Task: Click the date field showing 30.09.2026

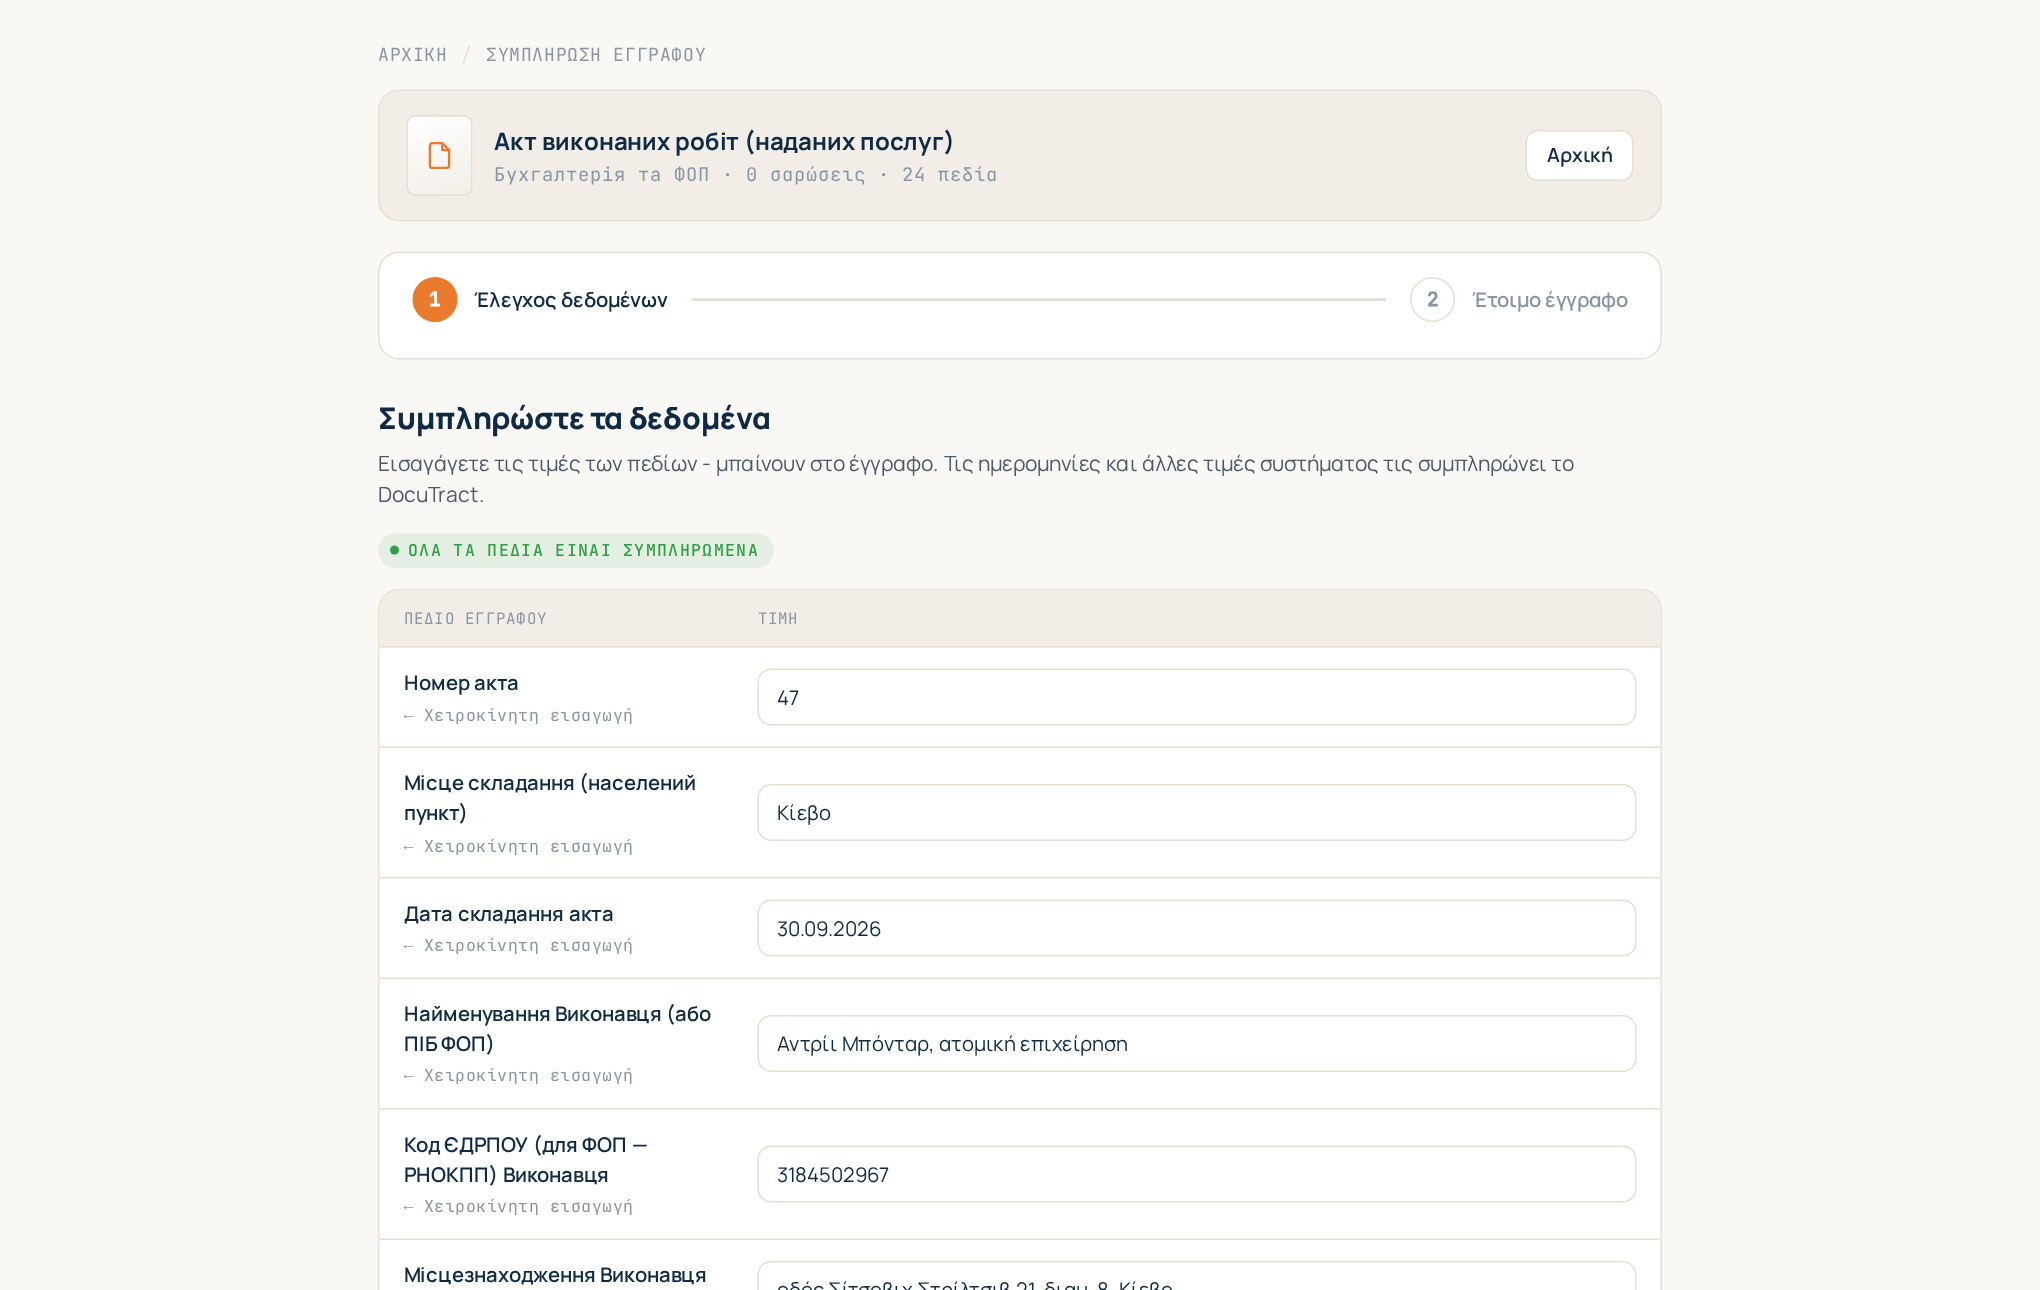Action: [1196, 928]
